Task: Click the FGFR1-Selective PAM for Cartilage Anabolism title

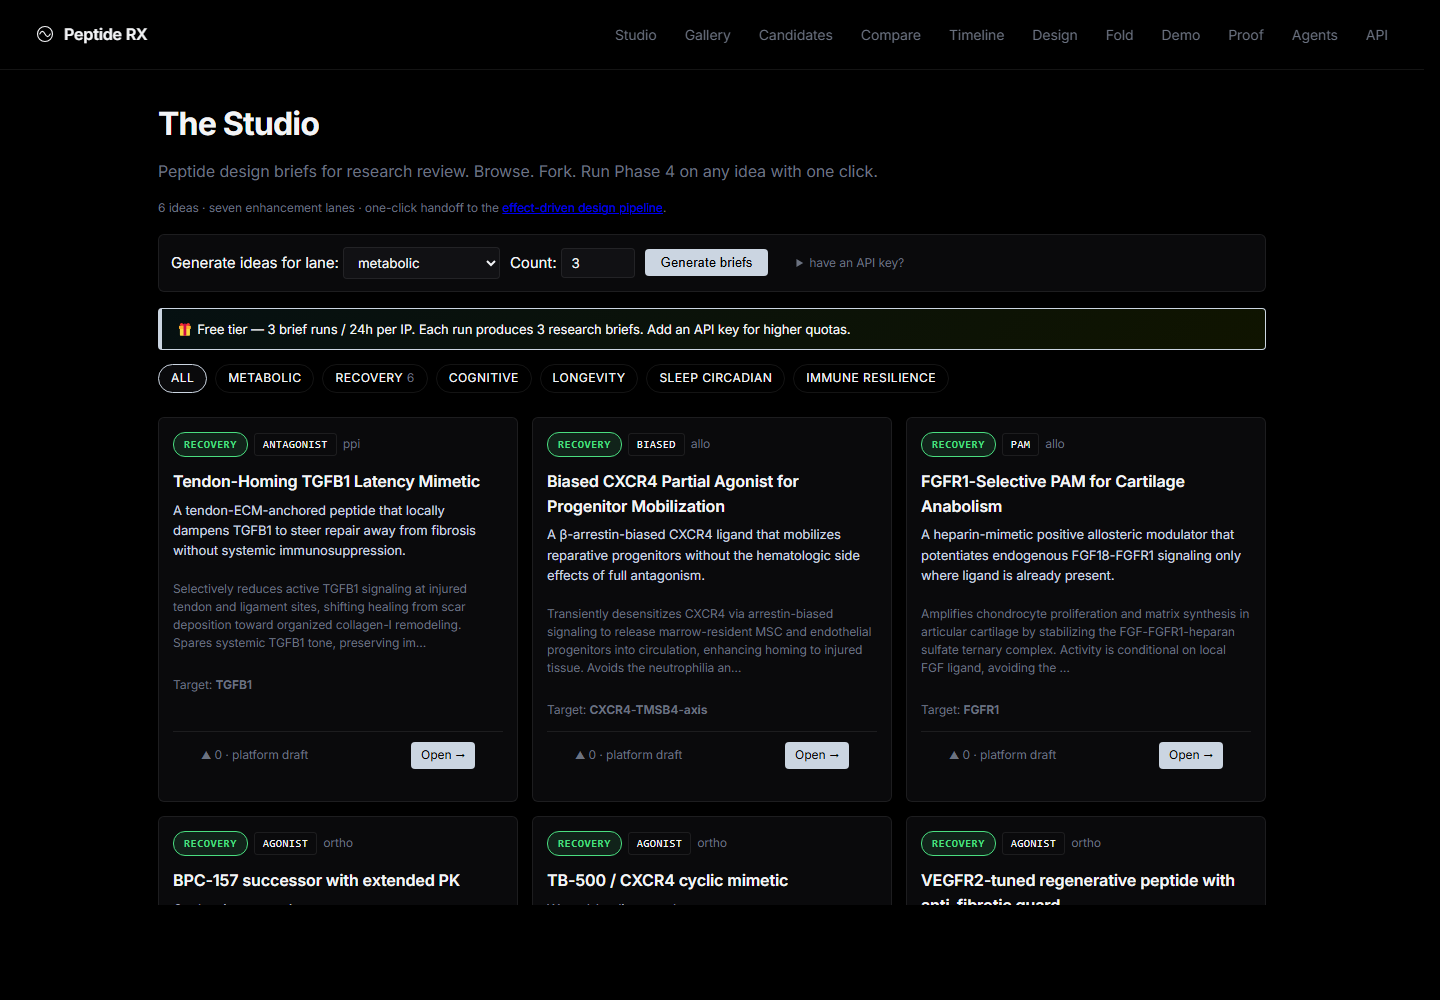Action: 1053,494
